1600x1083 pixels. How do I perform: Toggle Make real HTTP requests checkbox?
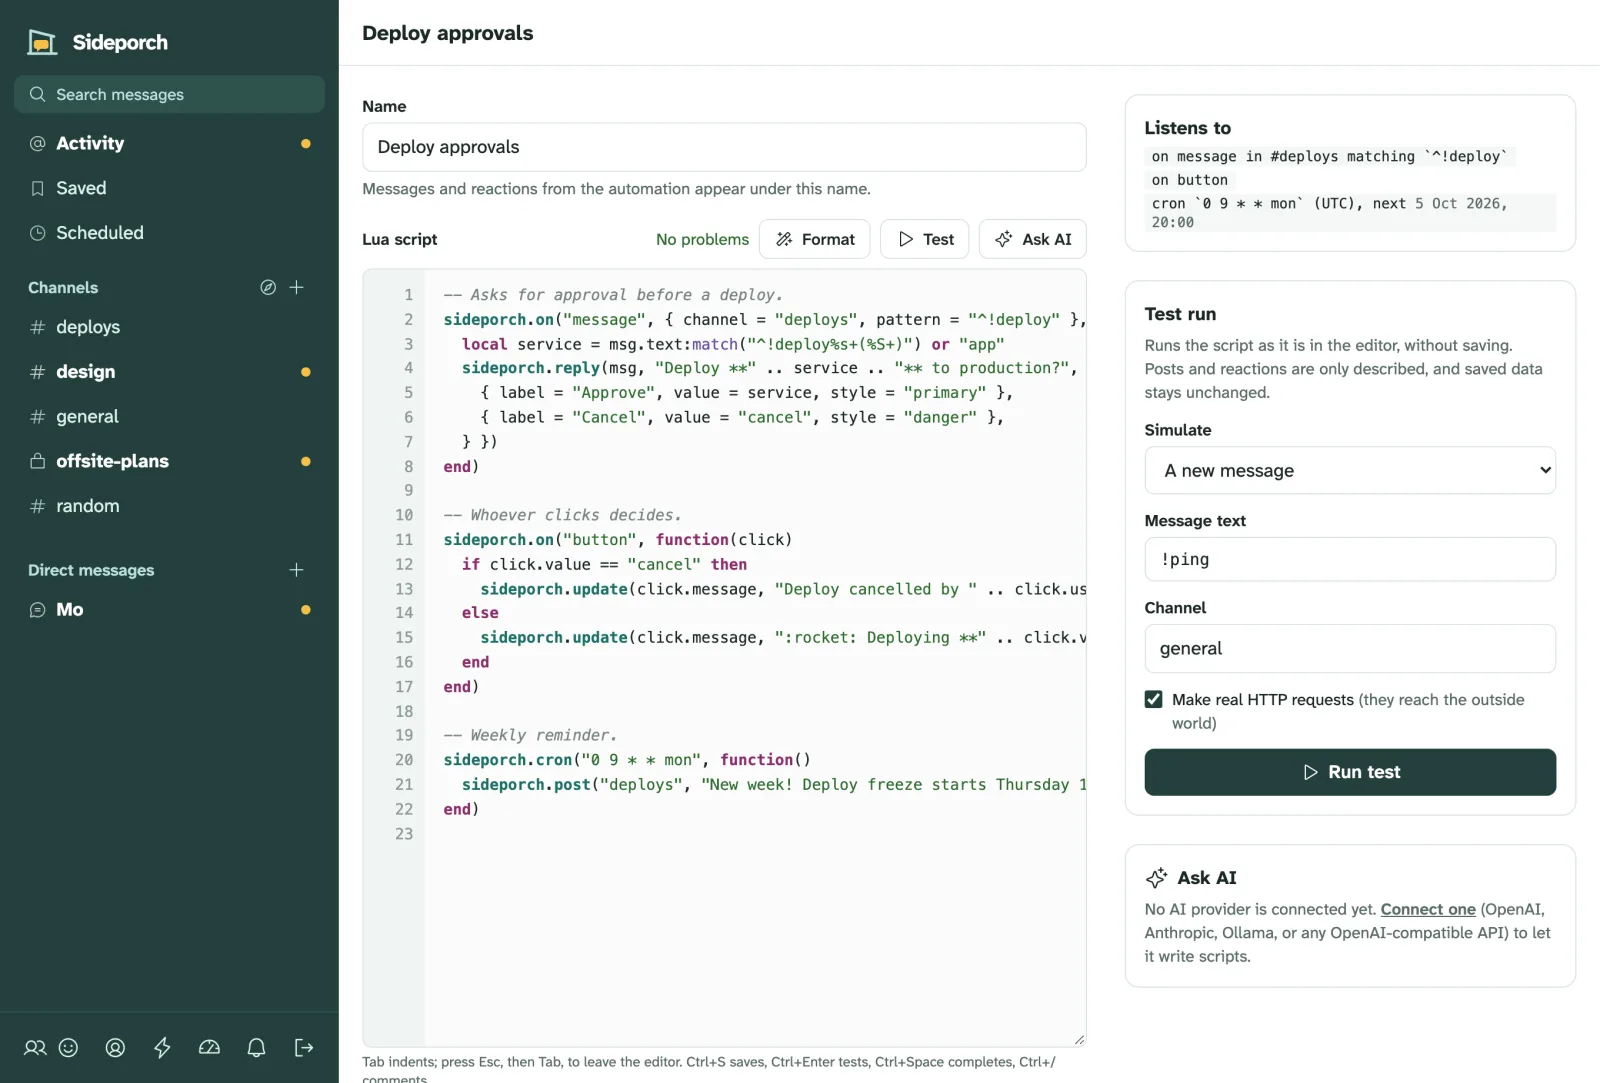1154,699
